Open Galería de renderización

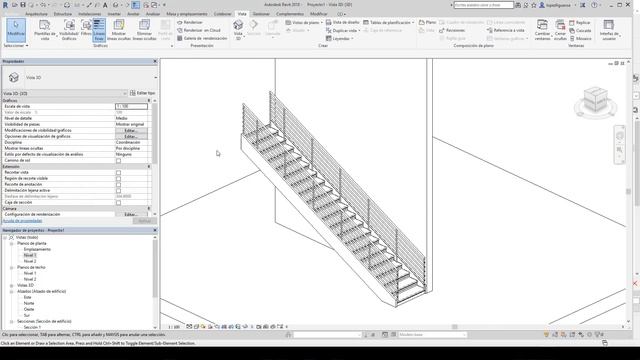(x=202, y=38)
